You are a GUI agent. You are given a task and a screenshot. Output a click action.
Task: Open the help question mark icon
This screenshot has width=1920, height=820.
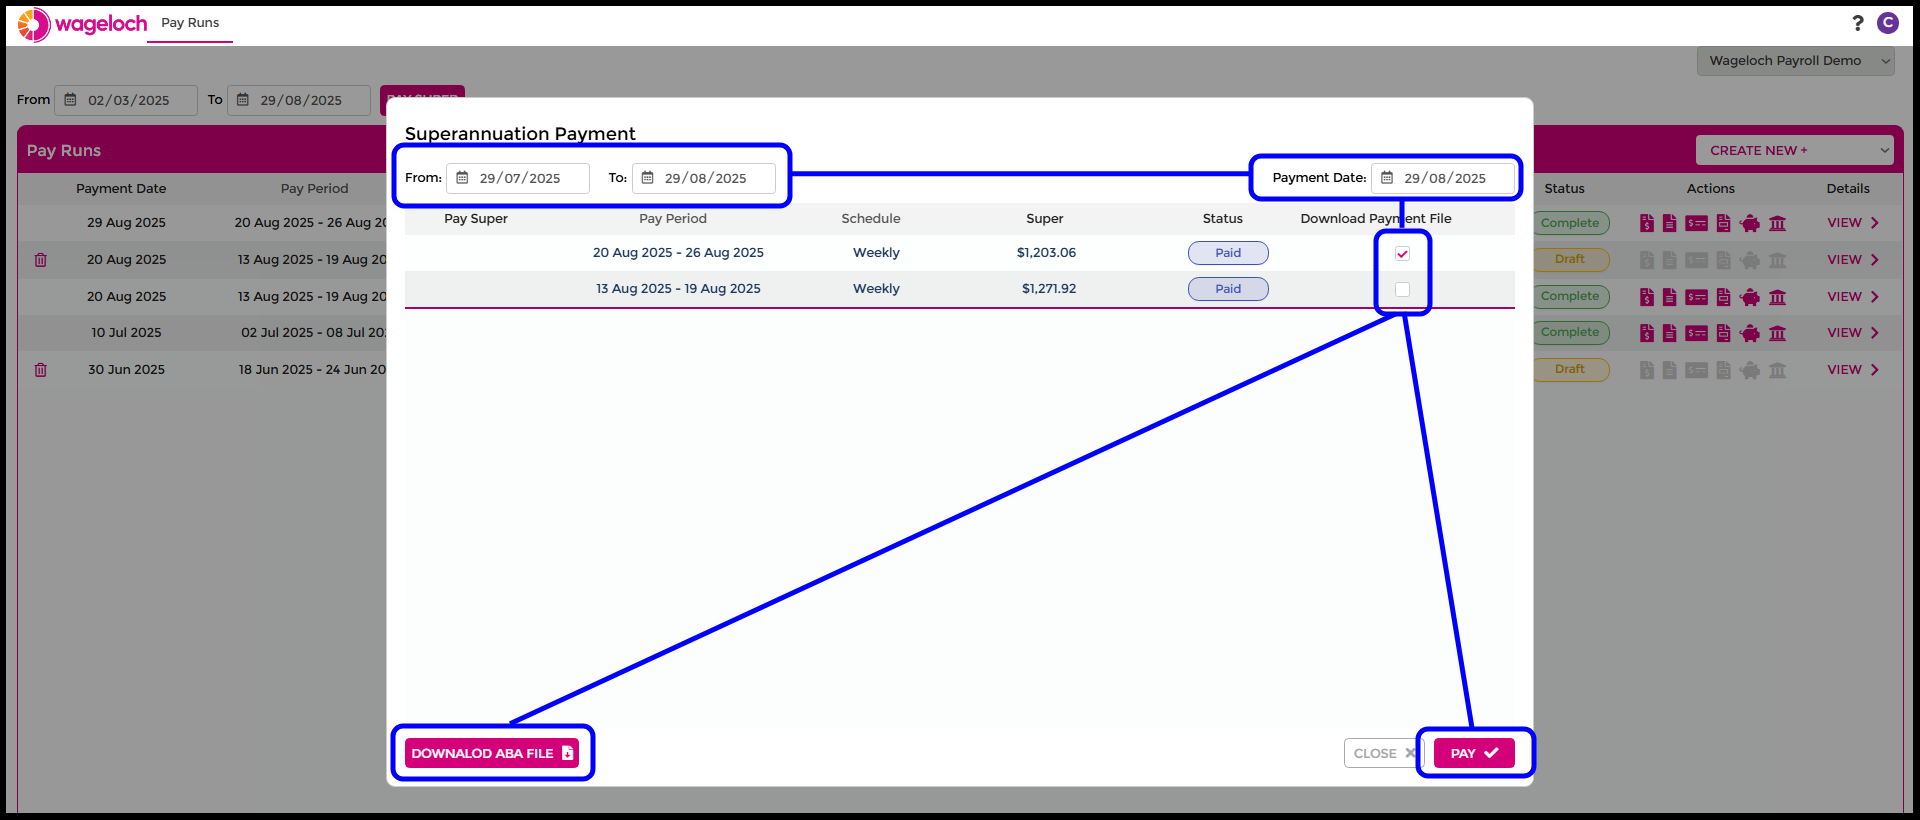tap(1857, 23)
